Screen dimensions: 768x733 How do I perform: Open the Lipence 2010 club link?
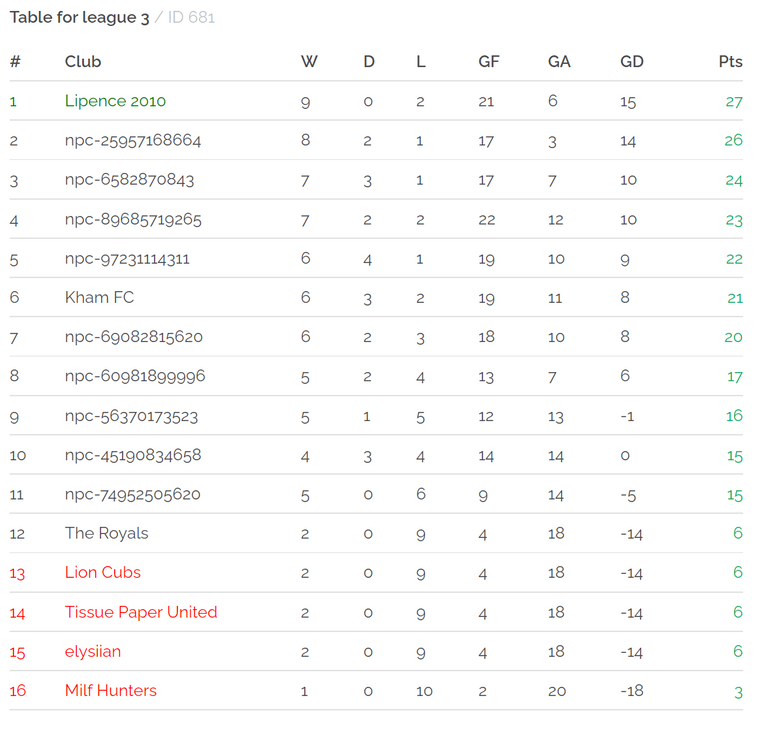coord(115,101)
